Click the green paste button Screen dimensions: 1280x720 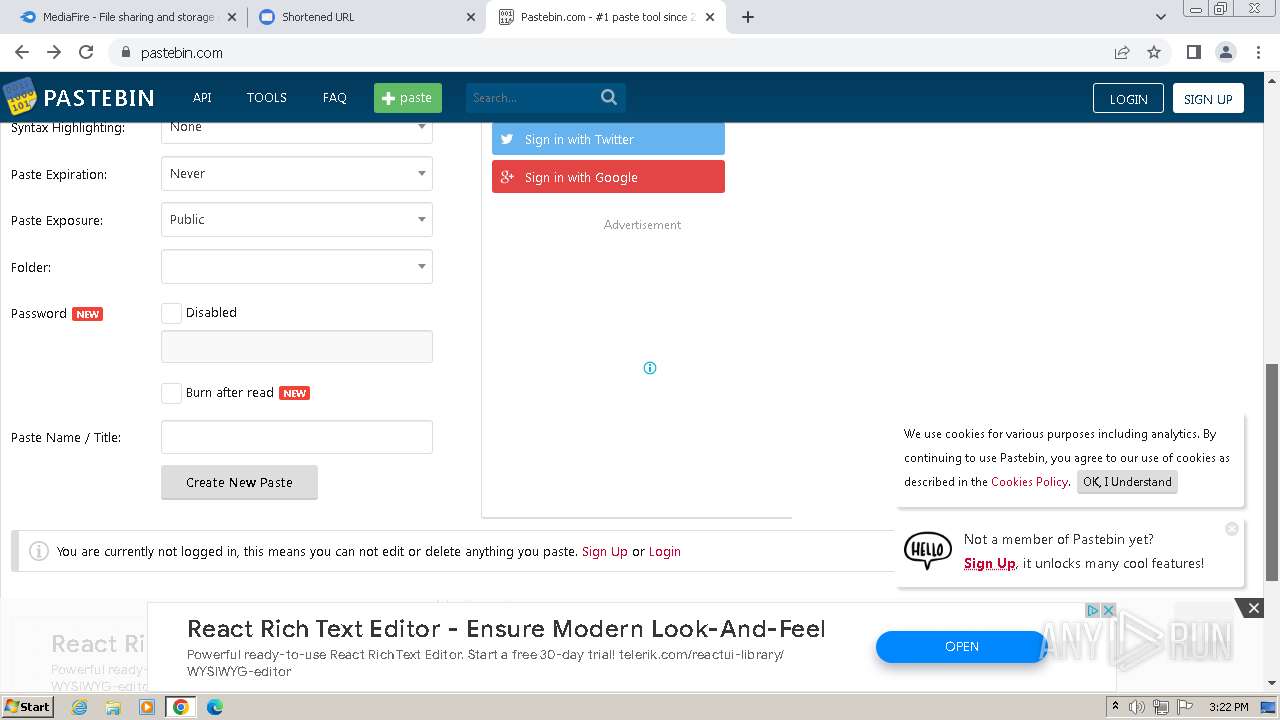[x=408, y=97]
